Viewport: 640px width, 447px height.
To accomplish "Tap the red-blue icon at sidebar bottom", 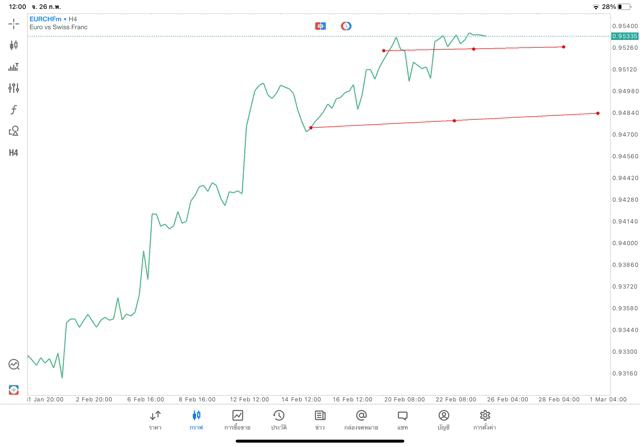I will pyautogui.click(x=13, y=389).
